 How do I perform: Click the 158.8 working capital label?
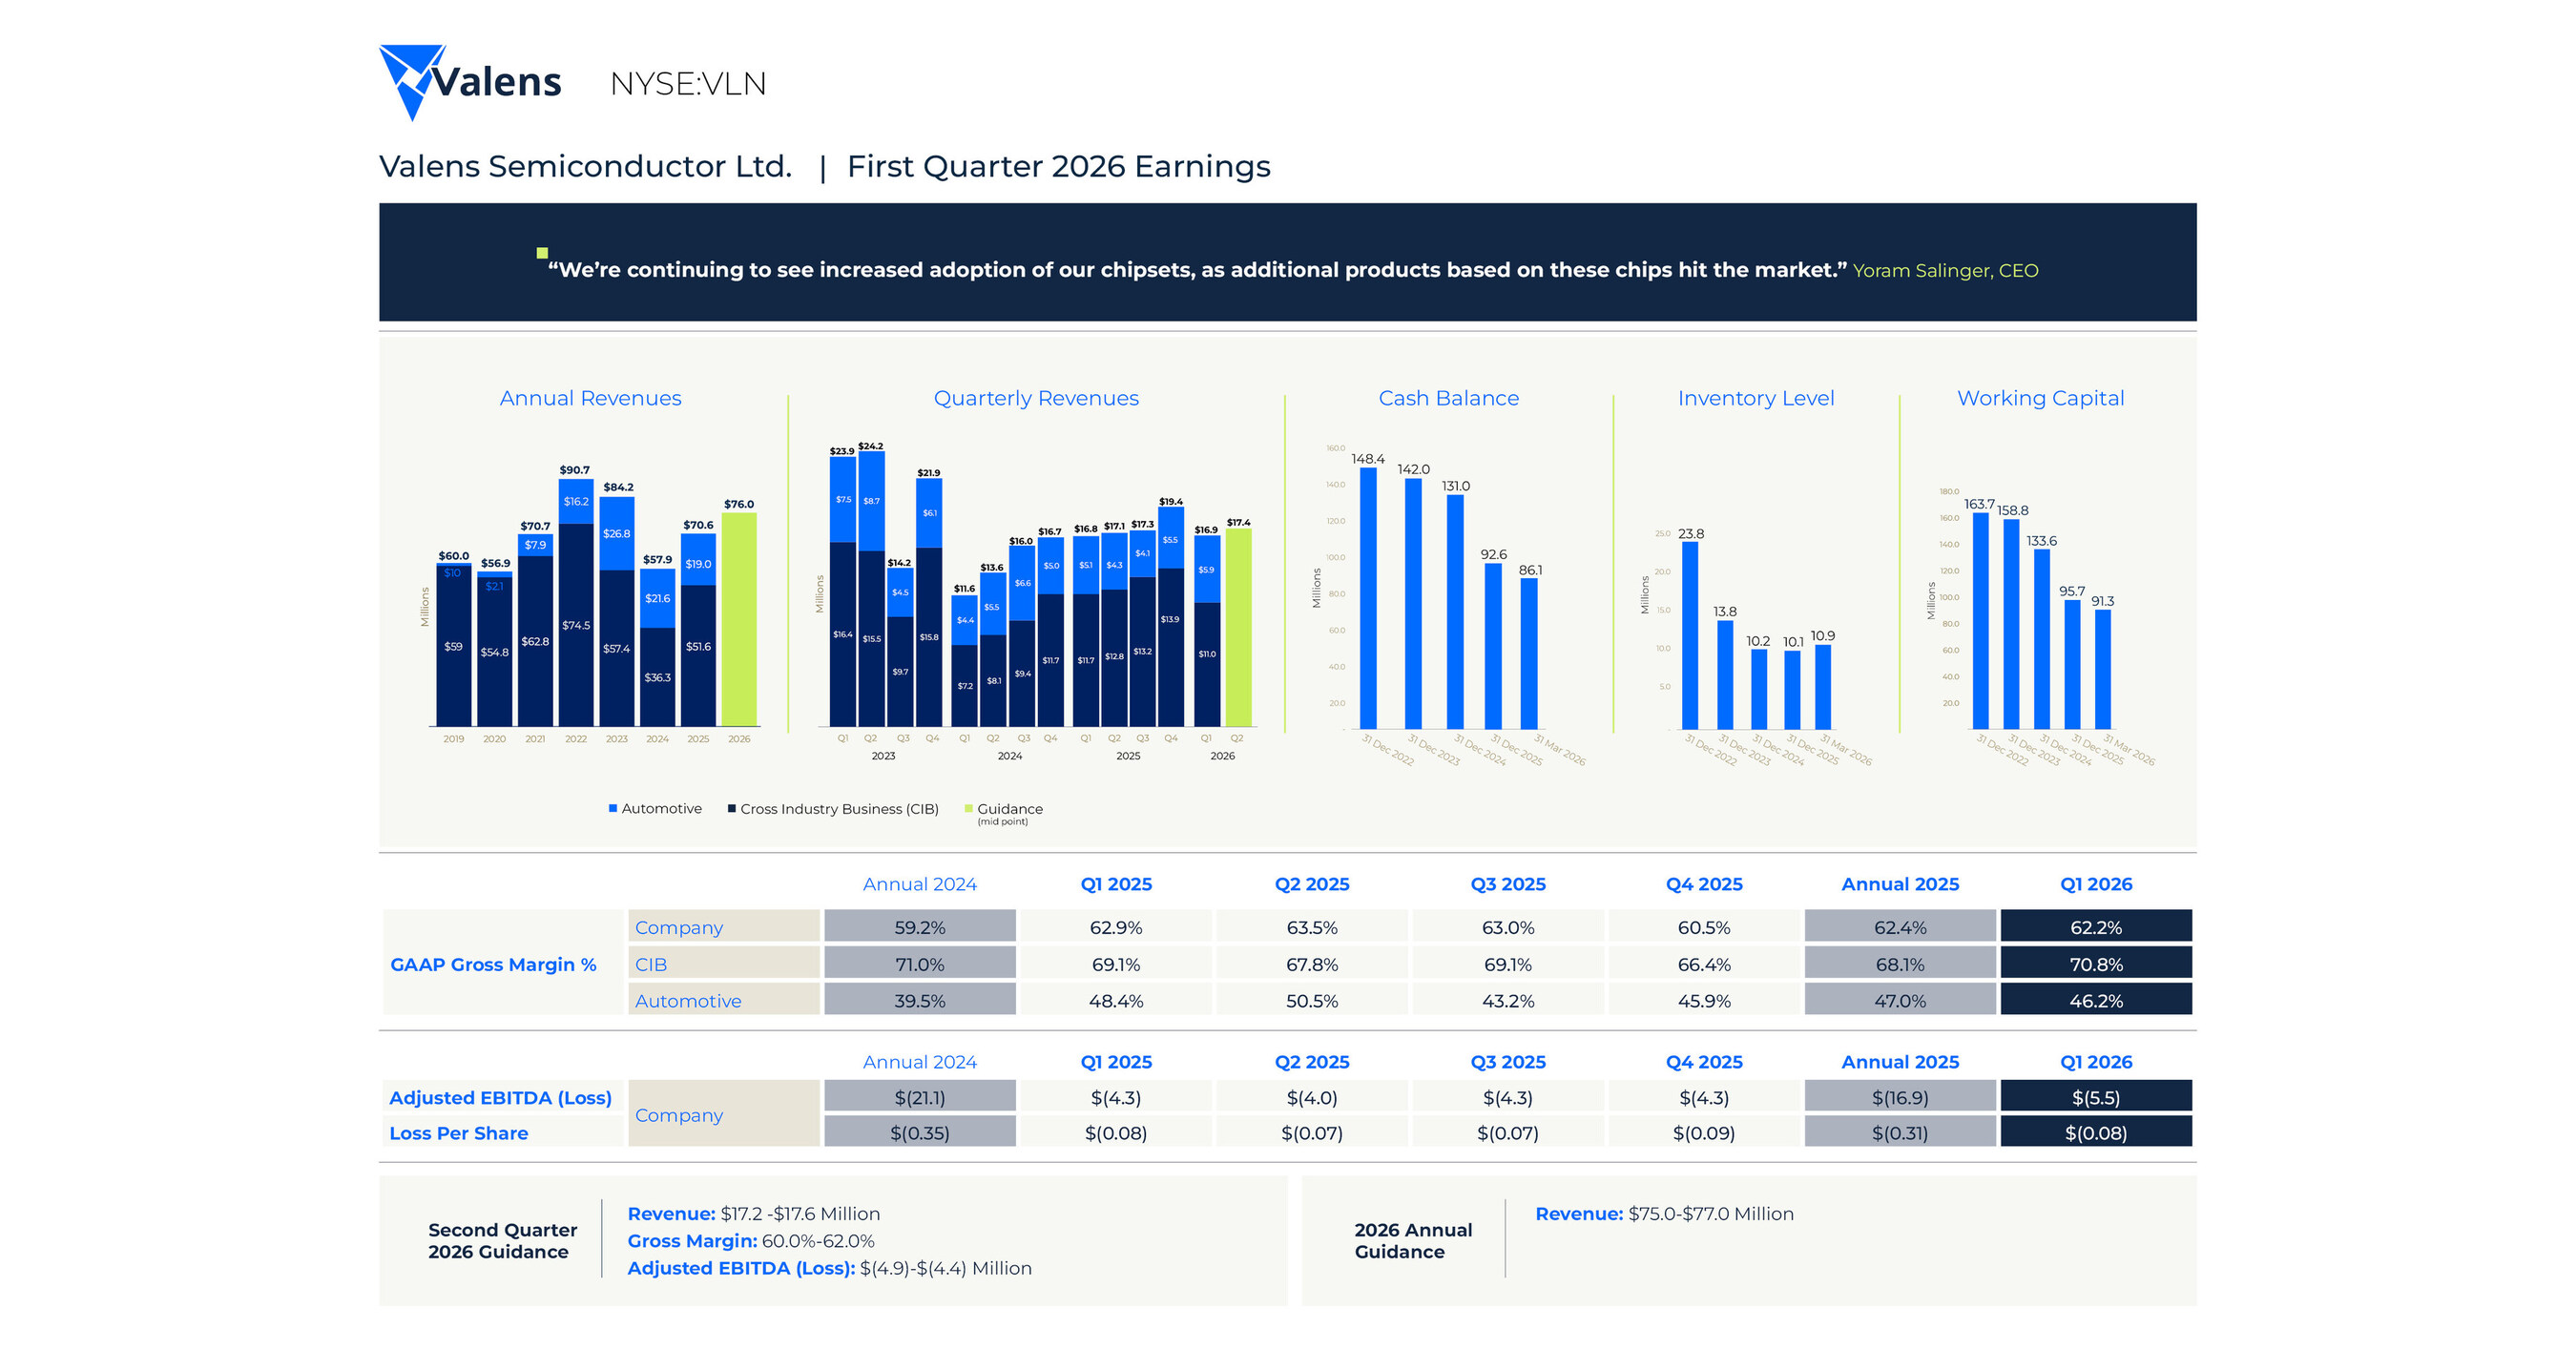coord(2013,510)
